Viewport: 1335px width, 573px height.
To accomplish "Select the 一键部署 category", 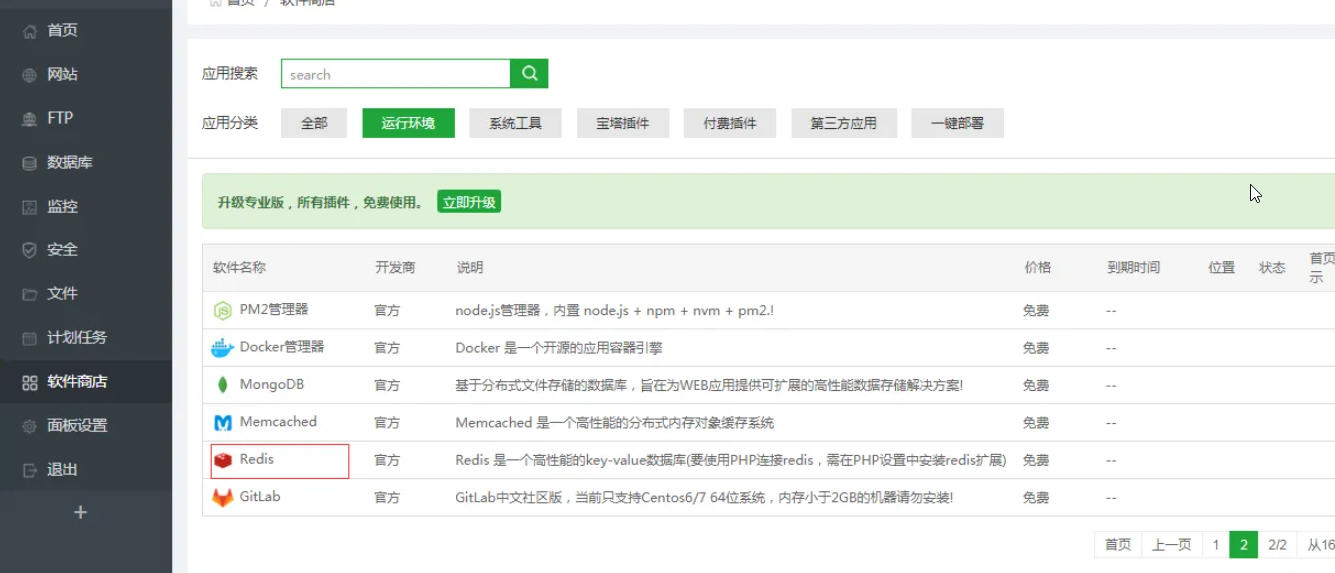I will tap(957, 123).
